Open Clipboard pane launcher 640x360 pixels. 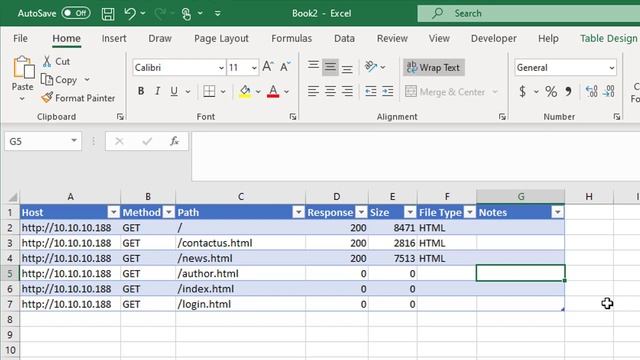[x=120, y=117]
